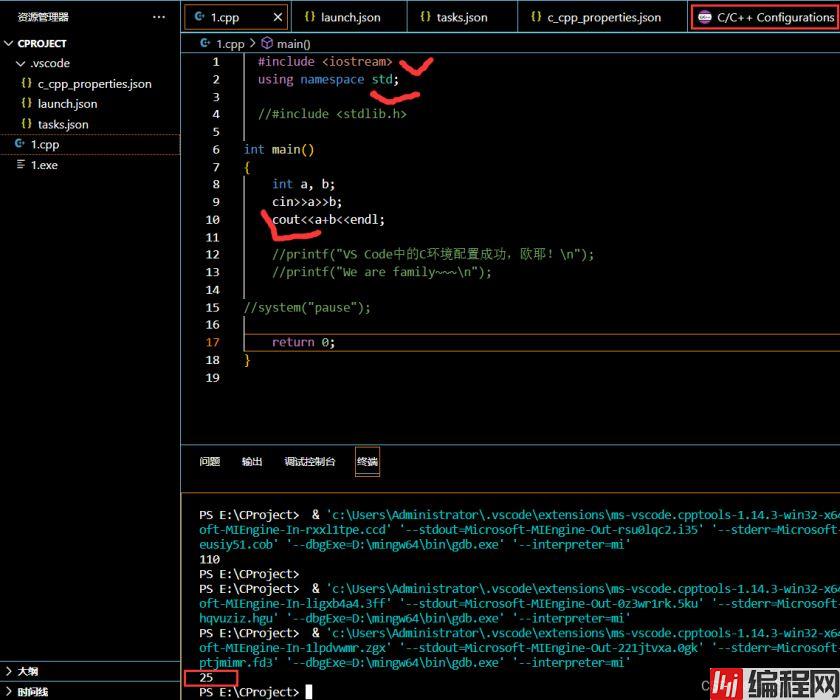This screenshot has height=700, width=840.
Task: Click the C/C++ Configurations tab icon
Action: coord(705,17)
